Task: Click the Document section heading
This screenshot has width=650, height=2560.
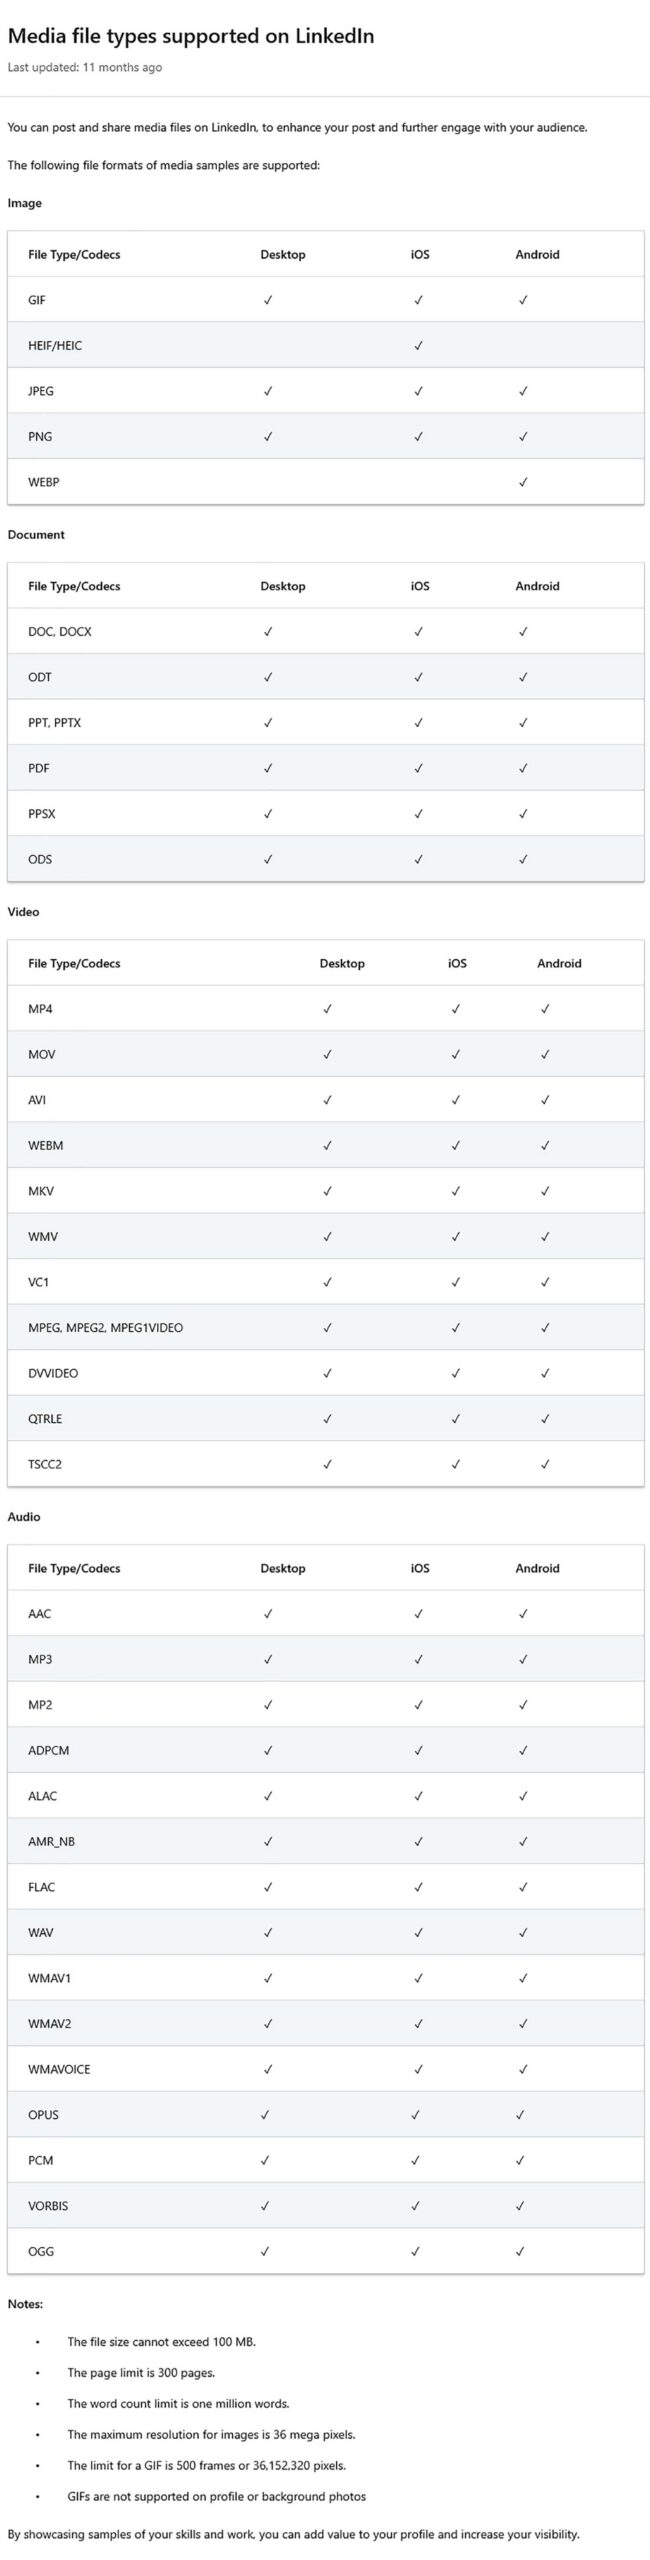Action: (x=36, y=535)
